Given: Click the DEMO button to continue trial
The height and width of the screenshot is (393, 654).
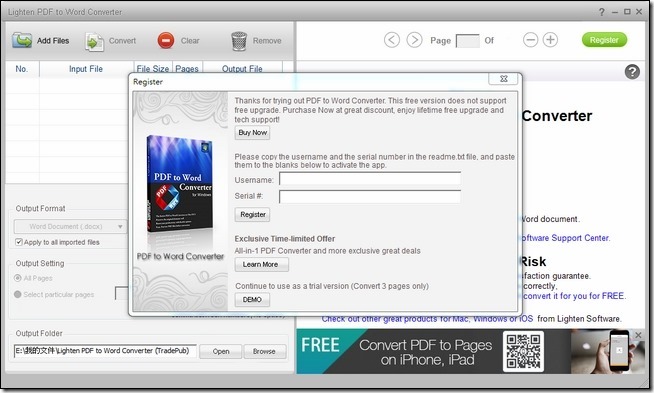Looking at the screenshot, I should pyautogui.click(x=252, y=300).
